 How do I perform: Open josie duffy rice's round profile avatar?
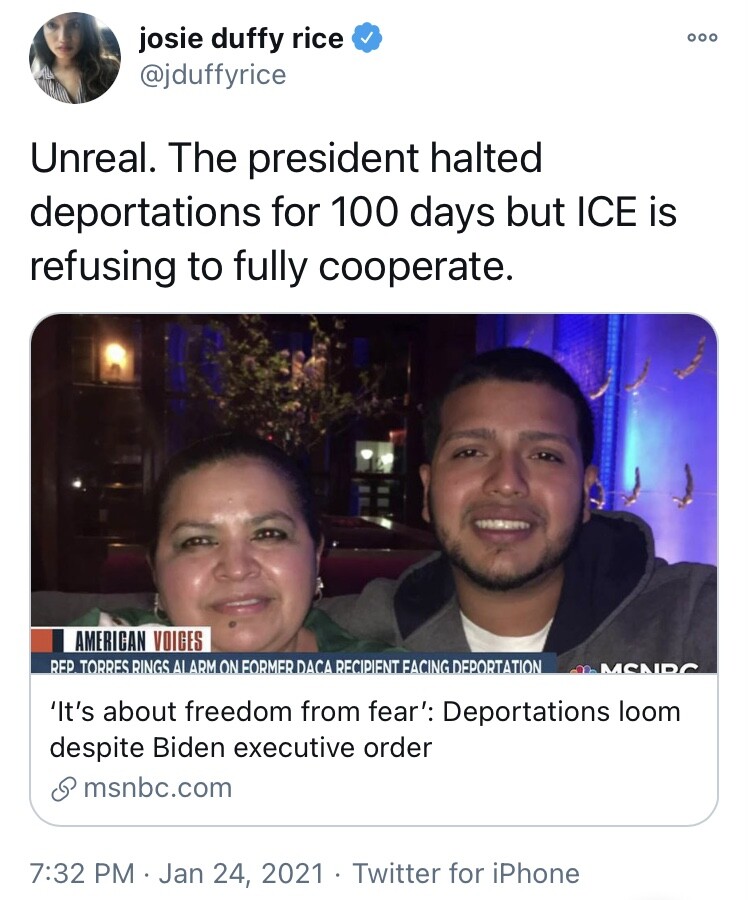pyautogui.click(x=75, y=57)
